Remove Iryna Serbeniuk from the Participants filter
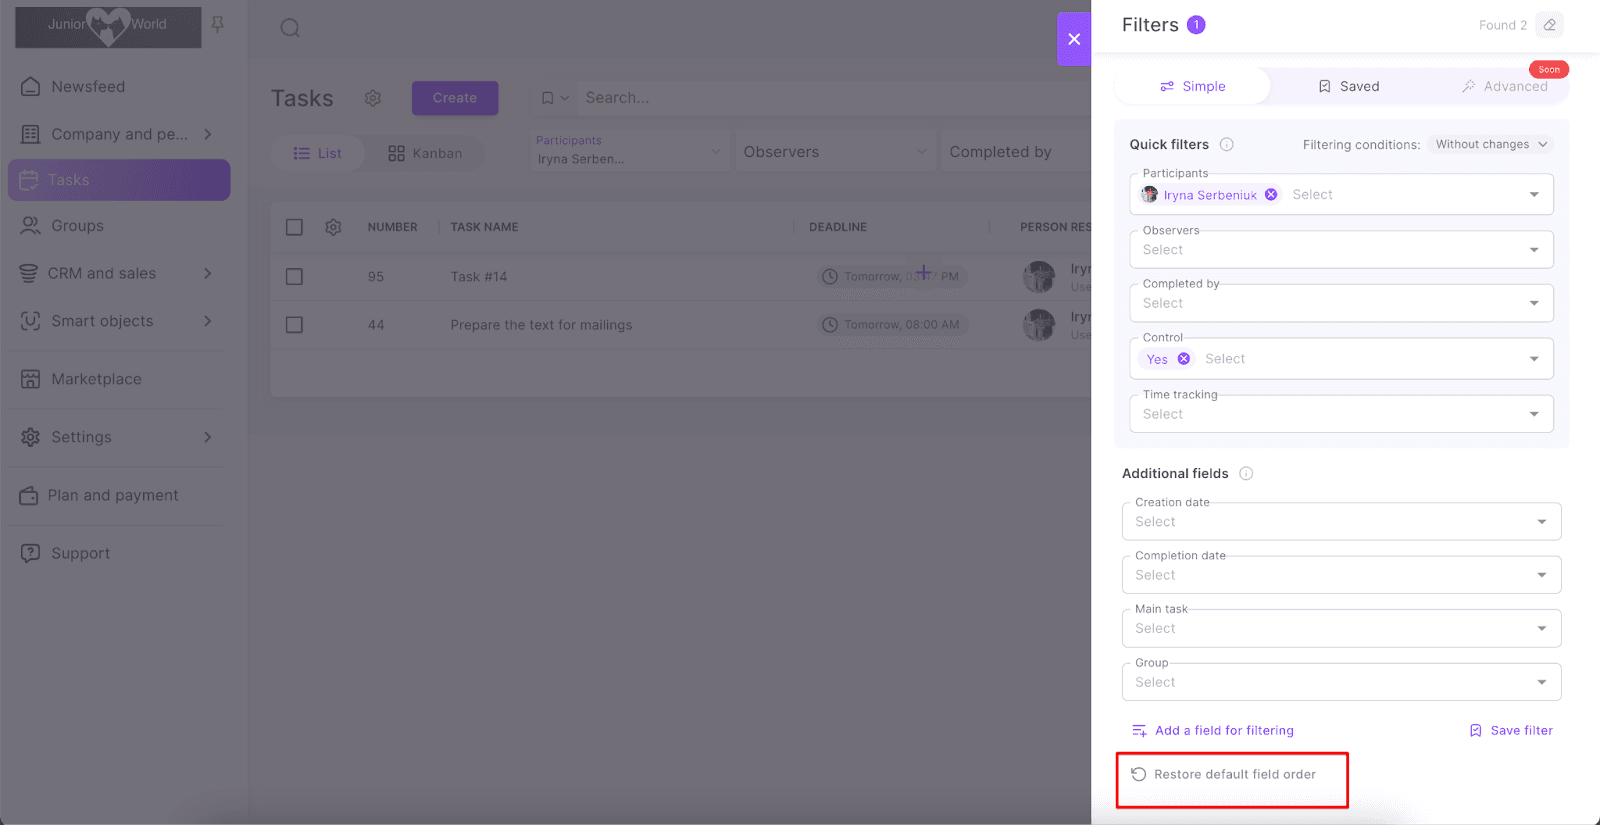This screenshot has height=825, width=1600. coord(1271,195)
